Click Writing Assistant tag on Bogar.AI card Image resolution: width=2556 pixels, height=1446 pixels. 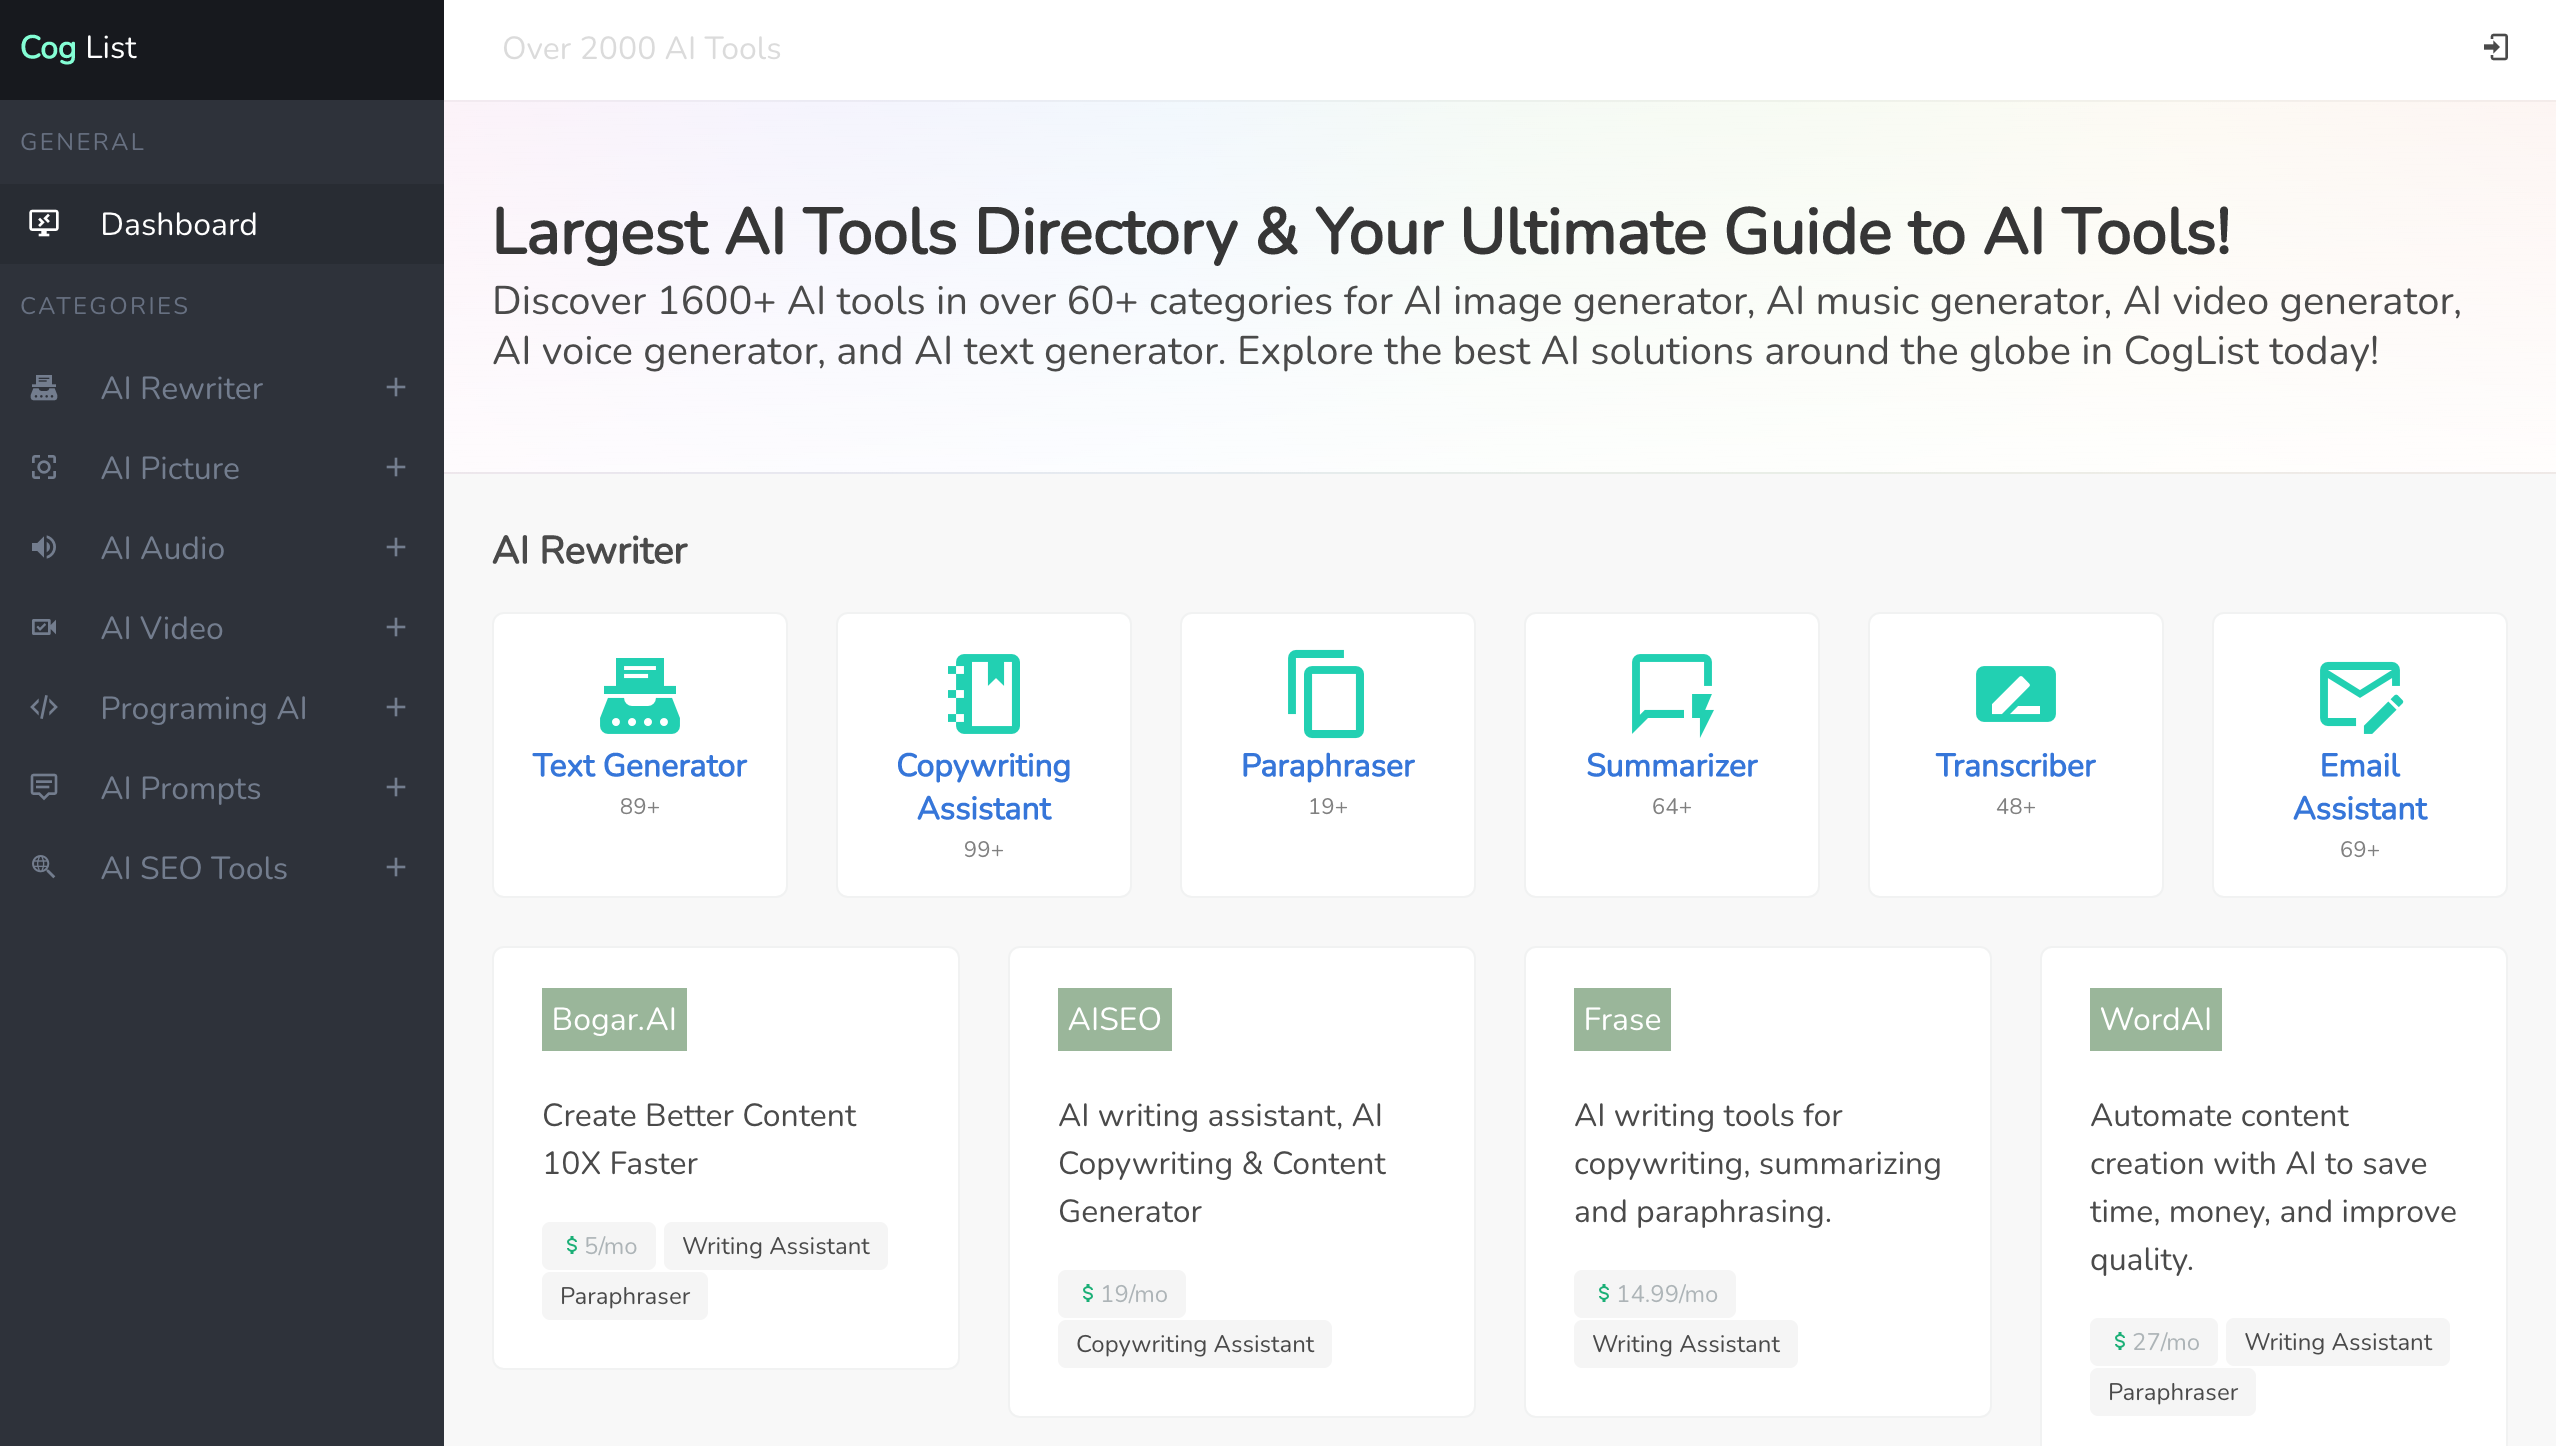click(776, 1245)
